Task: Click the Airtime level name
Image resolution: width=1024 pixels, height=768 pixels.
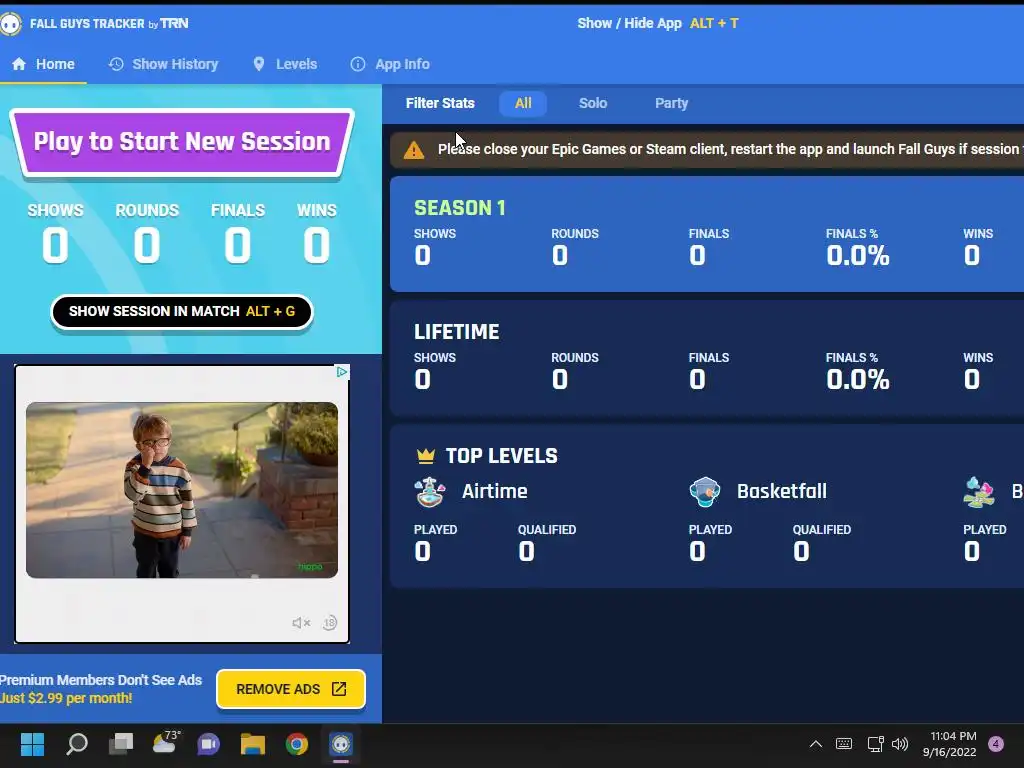Action: [x=495, y=491]
